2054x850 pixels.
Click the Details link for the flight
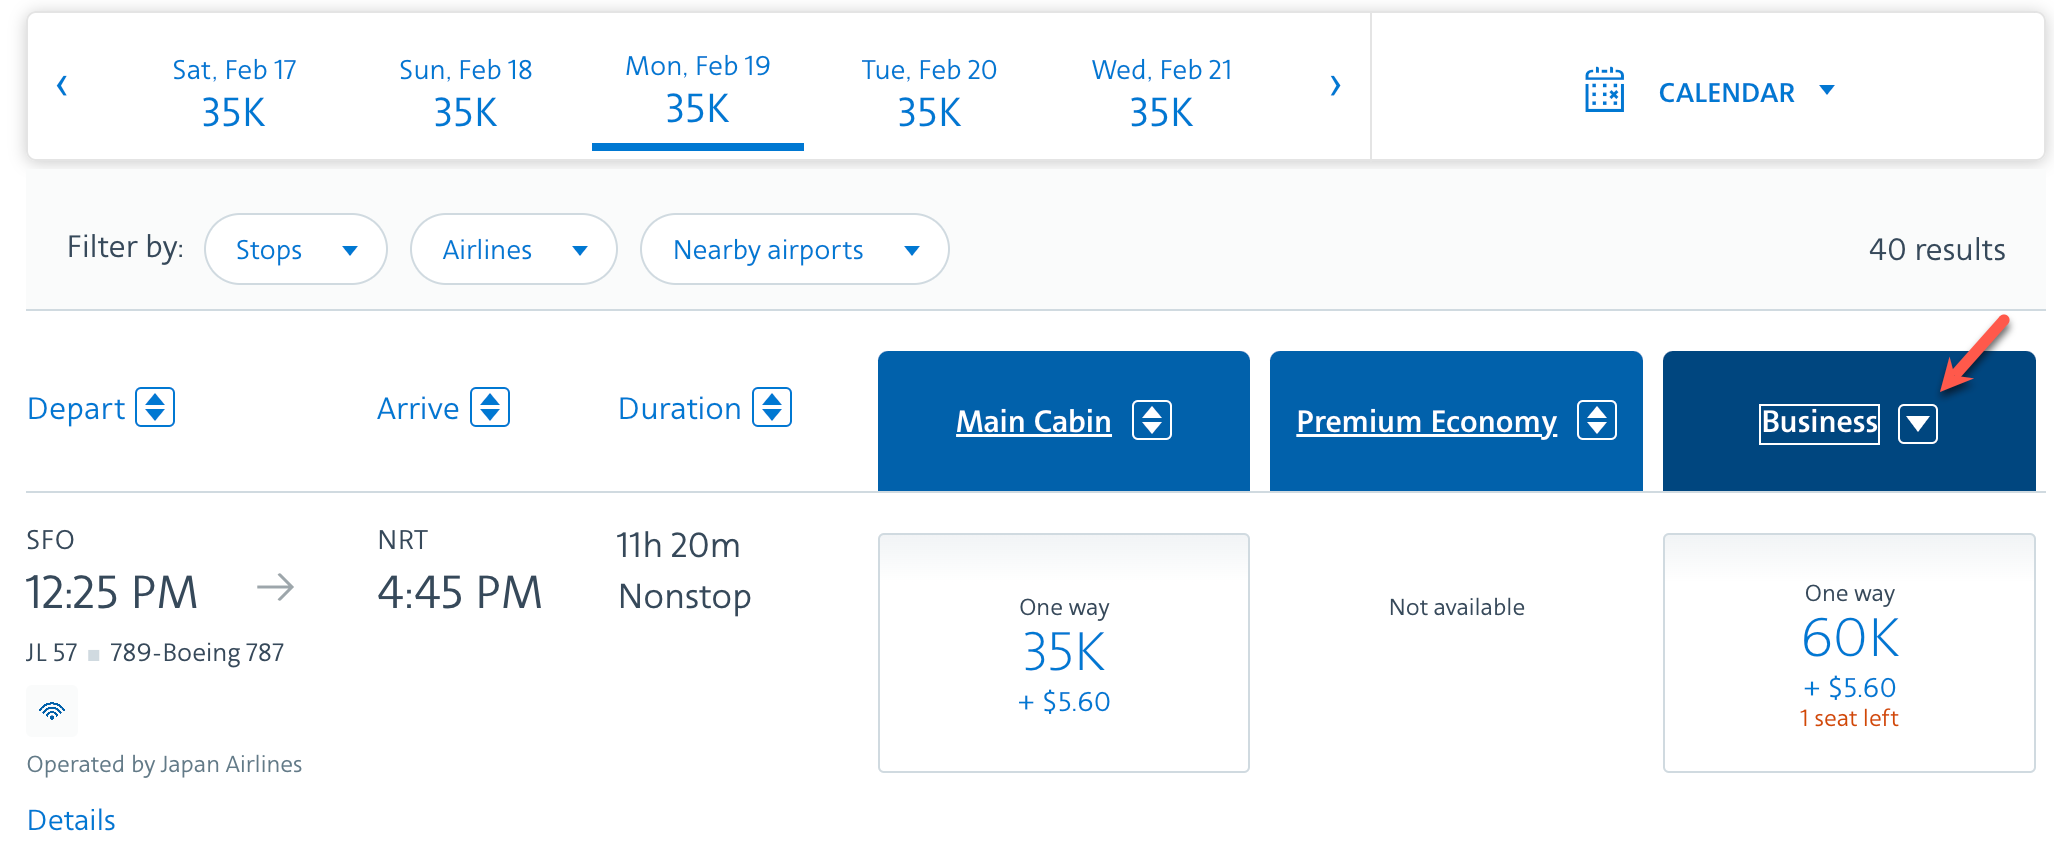[70, 819]
